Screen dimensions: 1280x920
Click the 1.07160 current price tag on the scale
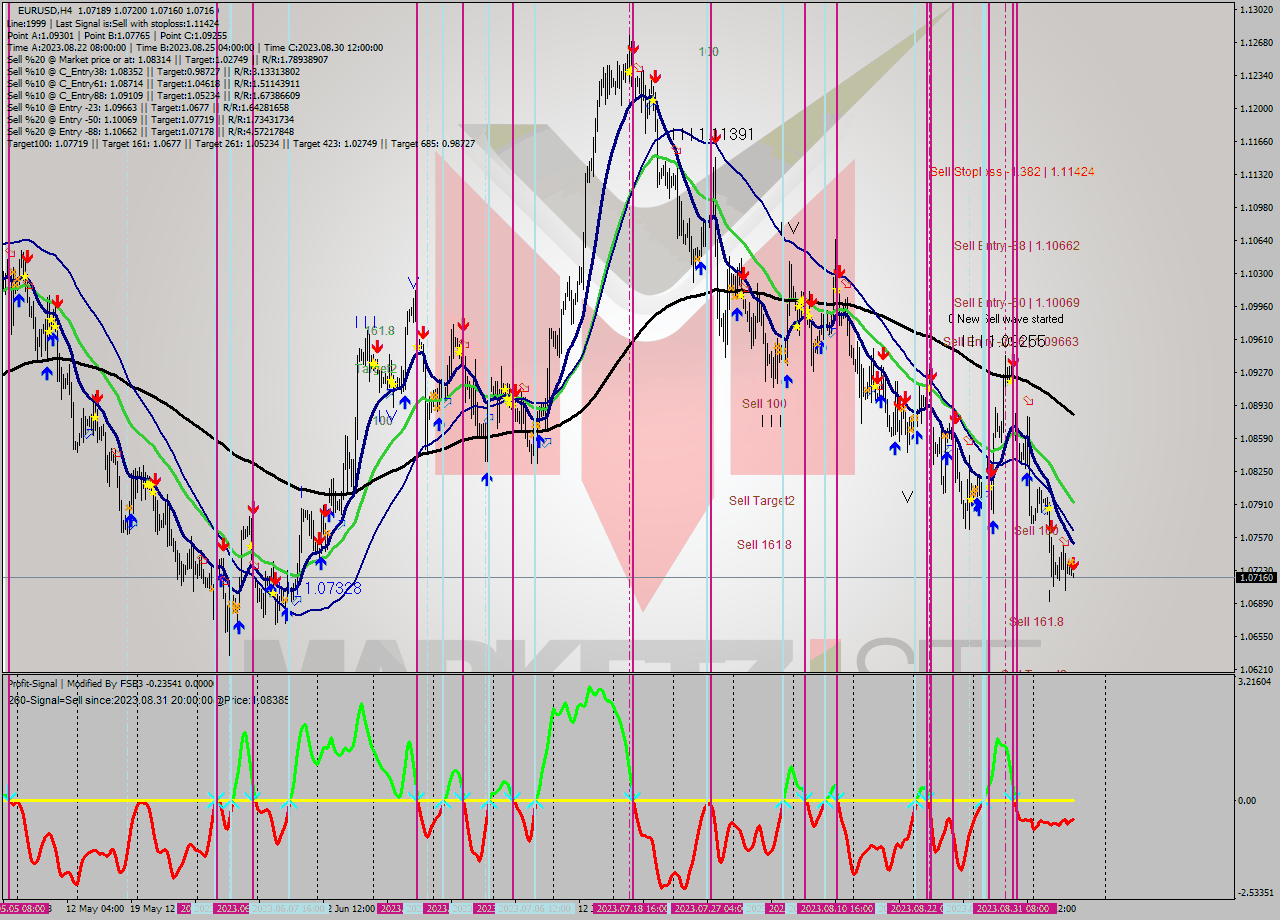(x=1257, y=577)
